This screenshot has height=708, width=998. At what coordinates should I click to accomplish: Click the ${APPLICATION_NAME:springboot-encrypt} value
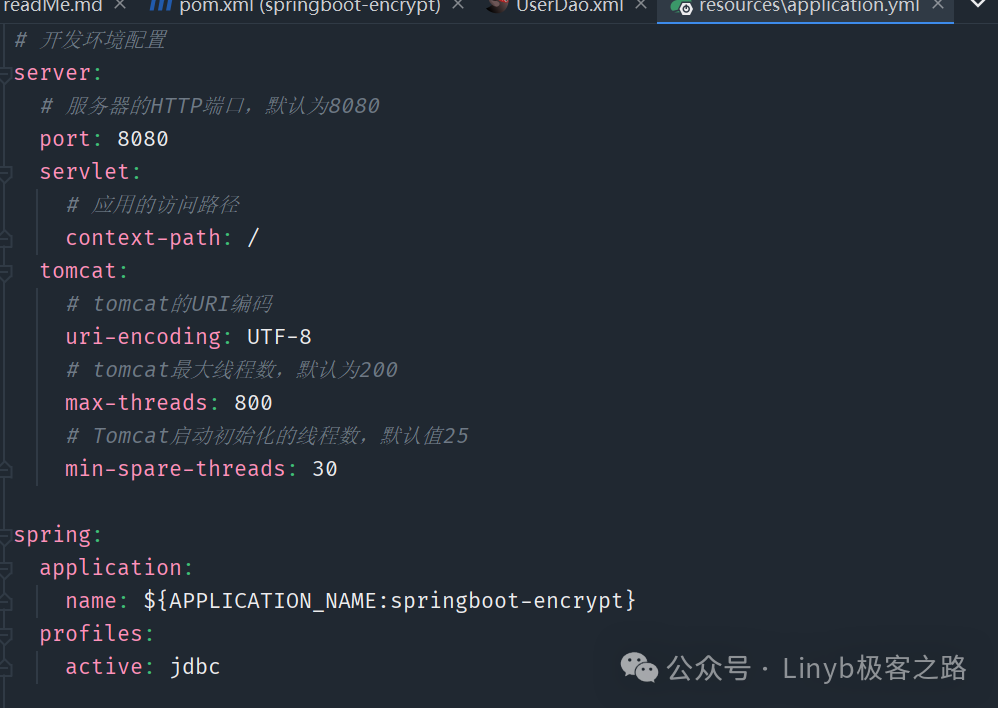(390, 601)
